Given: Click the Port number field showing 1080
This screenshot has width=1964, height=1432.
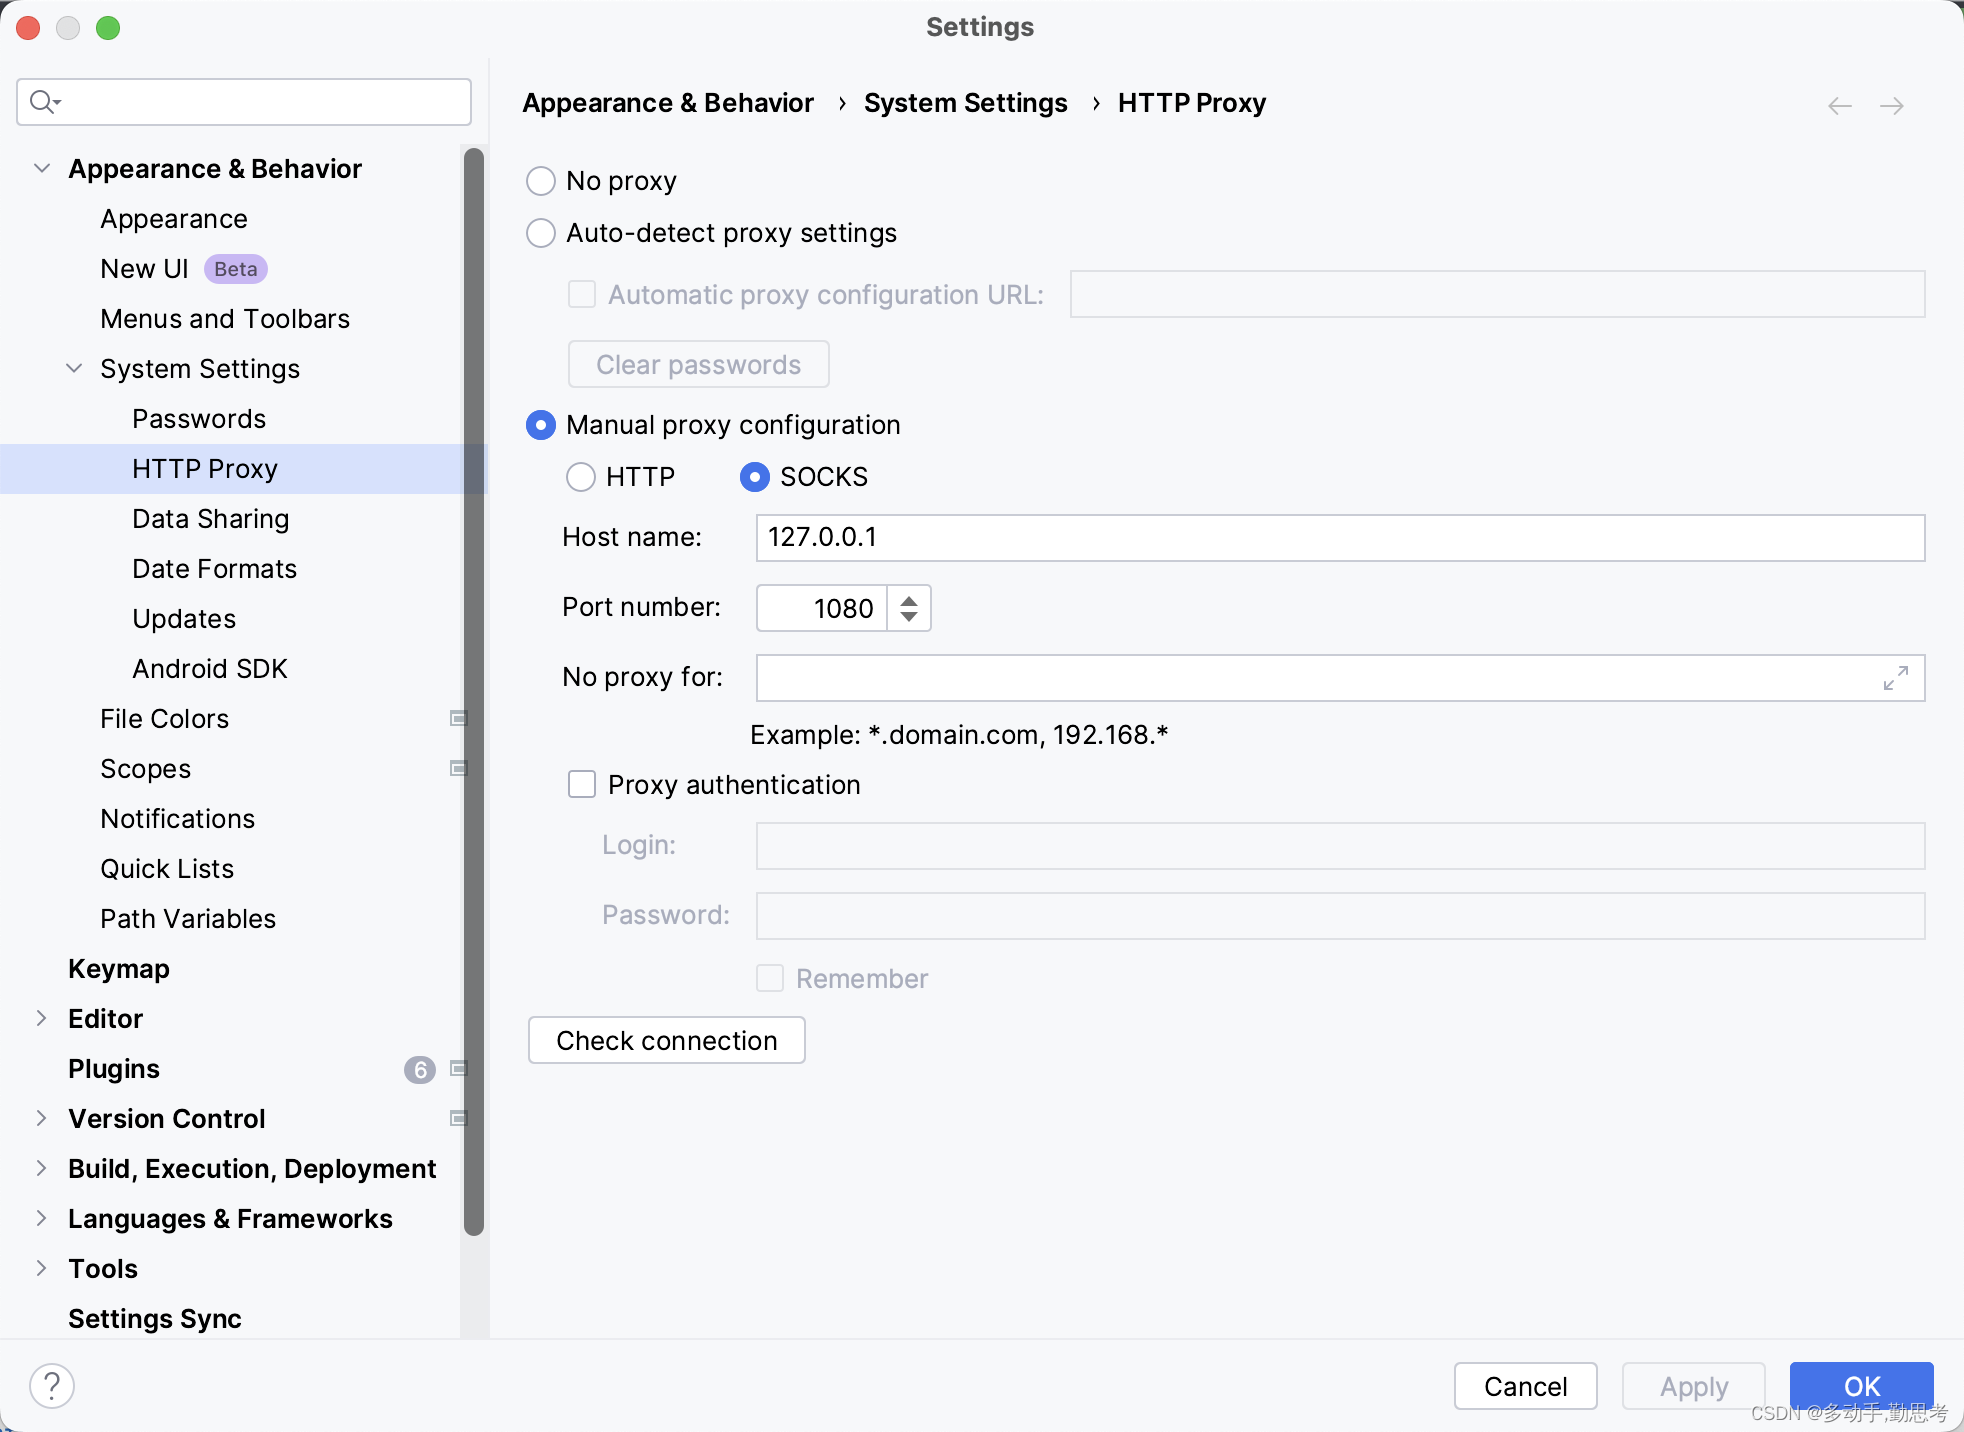Looking at the screenshot, I should (822, 608).
